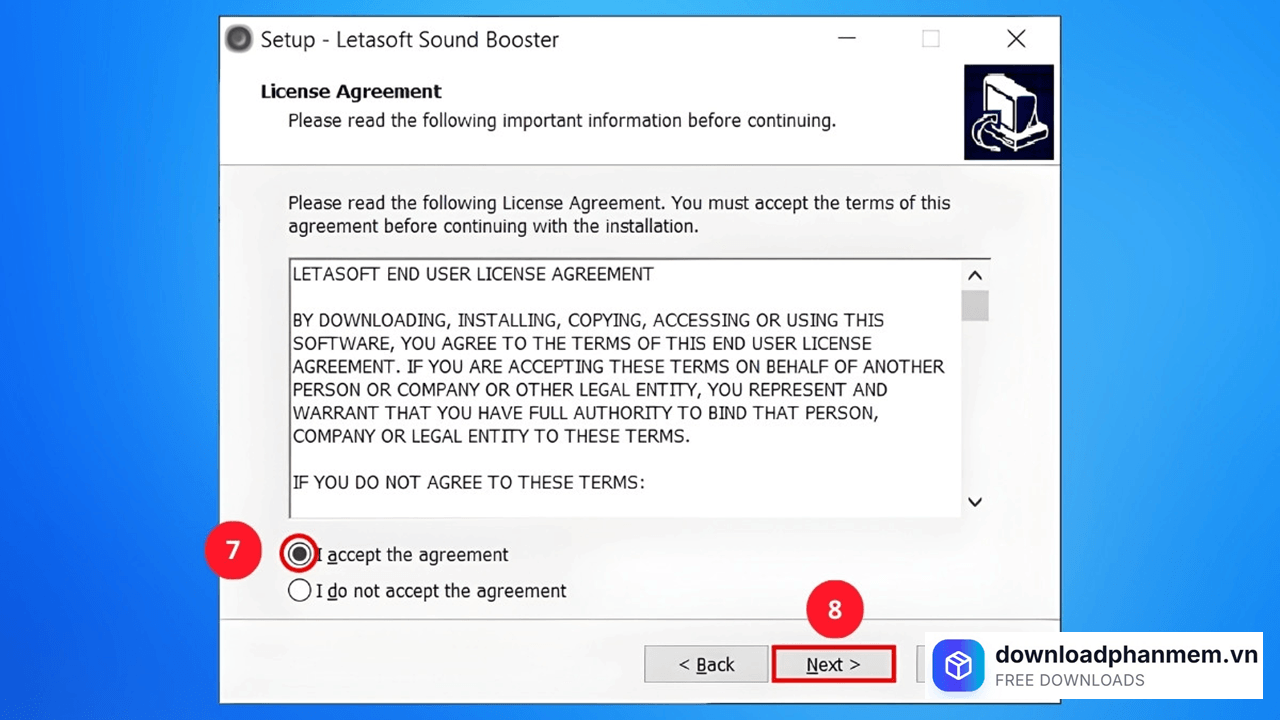Viewport: 1280px width, 720px height.
Task: Click the Letasoft Sound Booster icon in title bar
Action: click(x=238, y=39)
